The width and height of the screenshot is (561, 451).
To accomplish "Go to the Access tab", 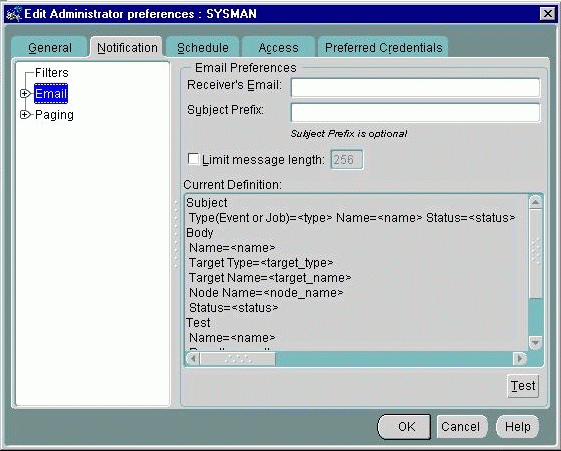I will click(278, 47).
